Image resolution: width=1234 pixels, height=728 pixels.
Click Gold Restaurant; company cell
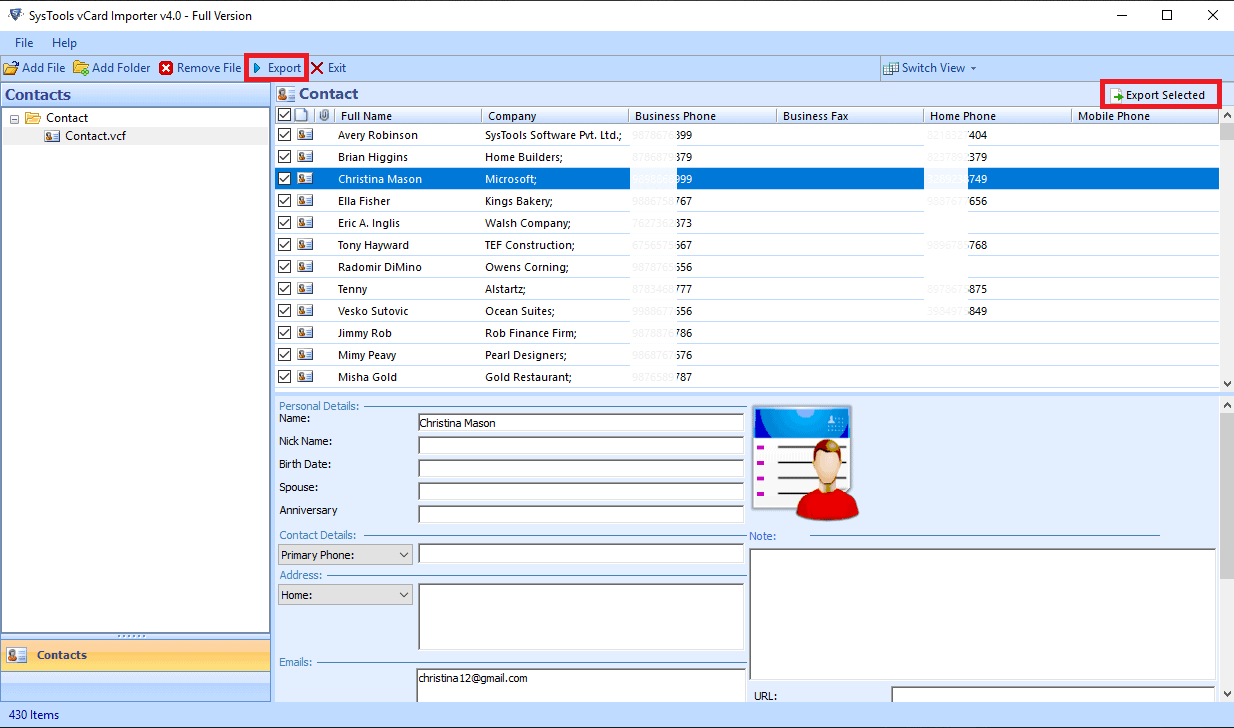pyautogui.click(x=528, y=377)
